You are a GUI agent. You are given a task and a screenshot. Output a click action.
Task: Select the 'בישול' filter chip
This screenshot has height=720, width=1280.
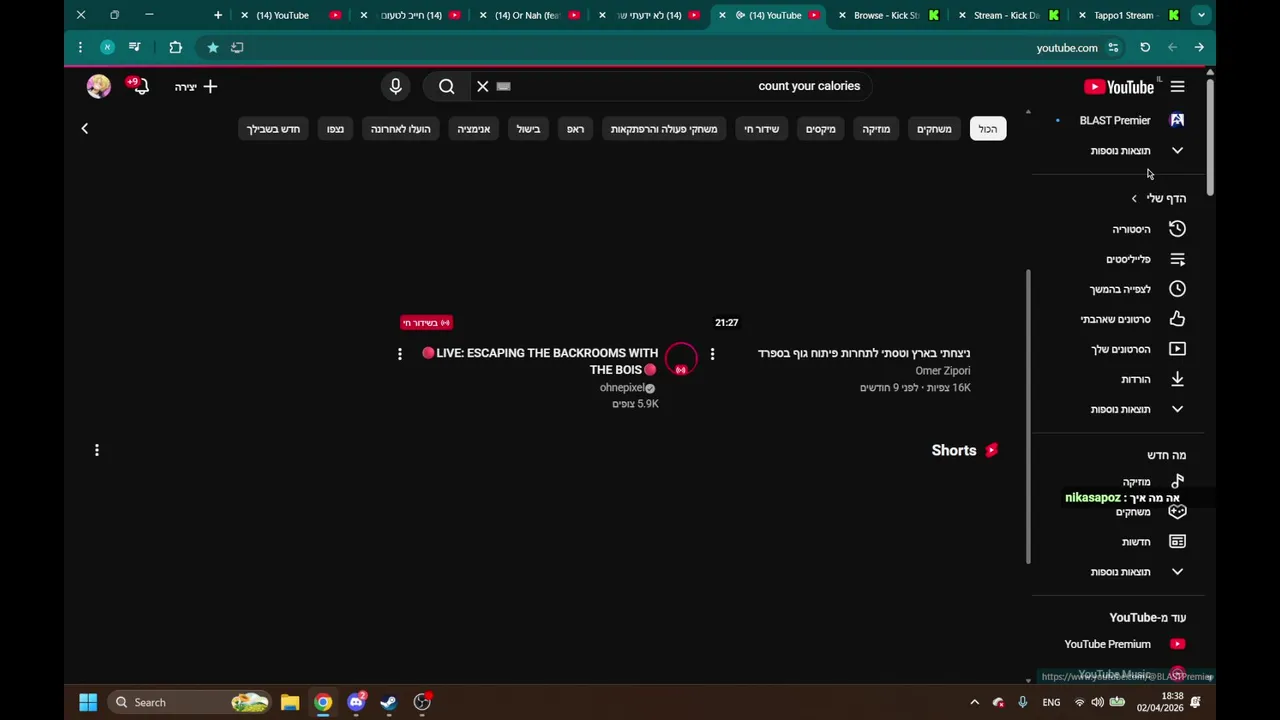[528, 129]
